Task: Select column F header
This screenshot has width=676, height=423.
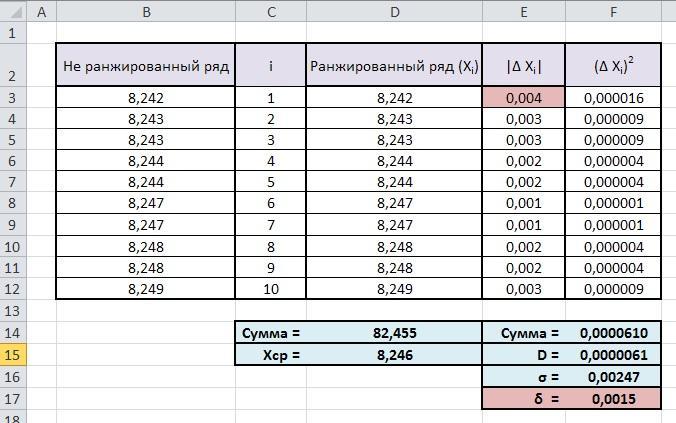Action: 613,12
